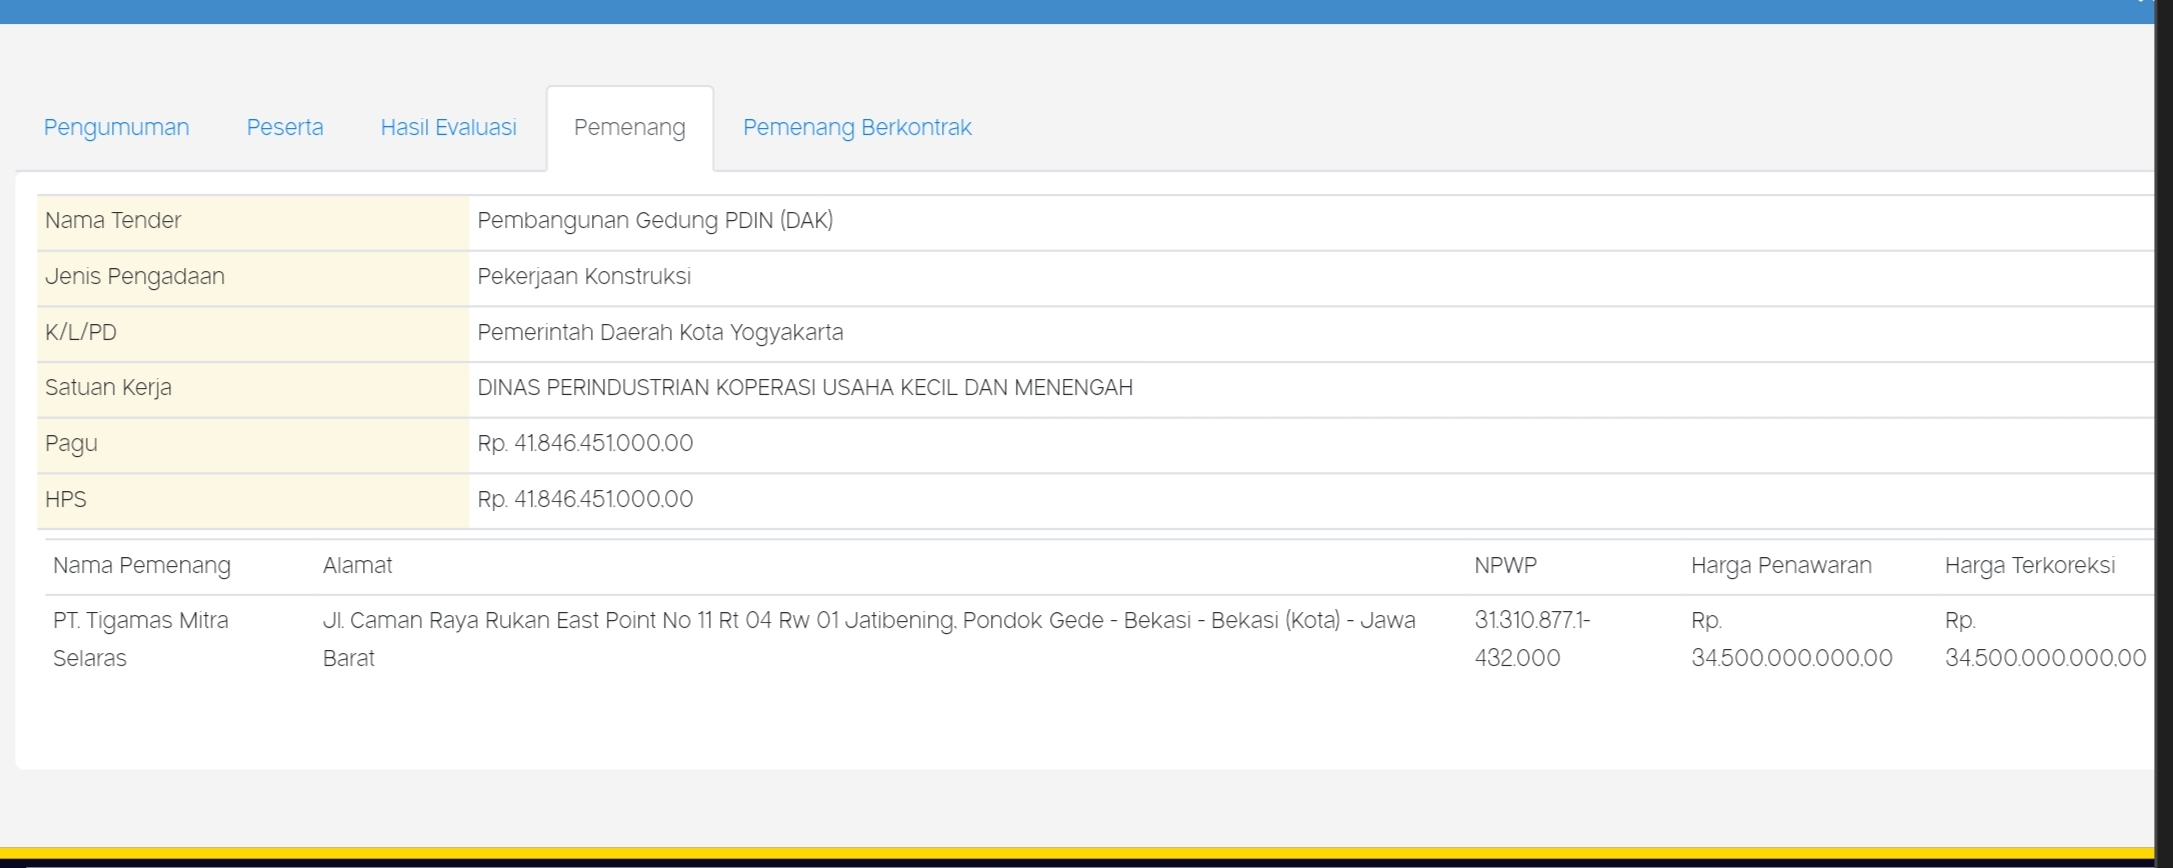Image resolution: width=2173 pixels, height=868 pixels.
Task: Click the Nama Pemenang column header
Action: (142, 566)
